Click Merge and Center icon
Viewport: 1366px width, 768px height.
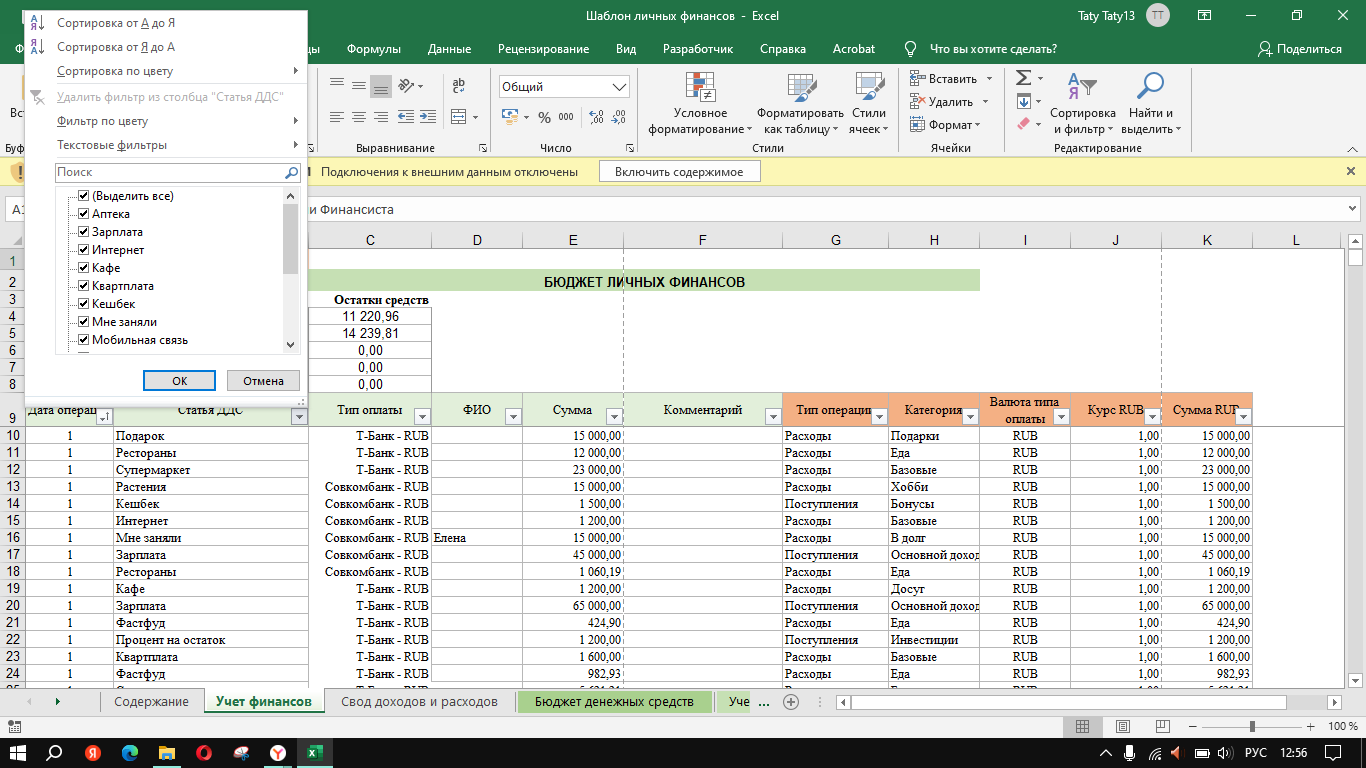pos(458,117)
